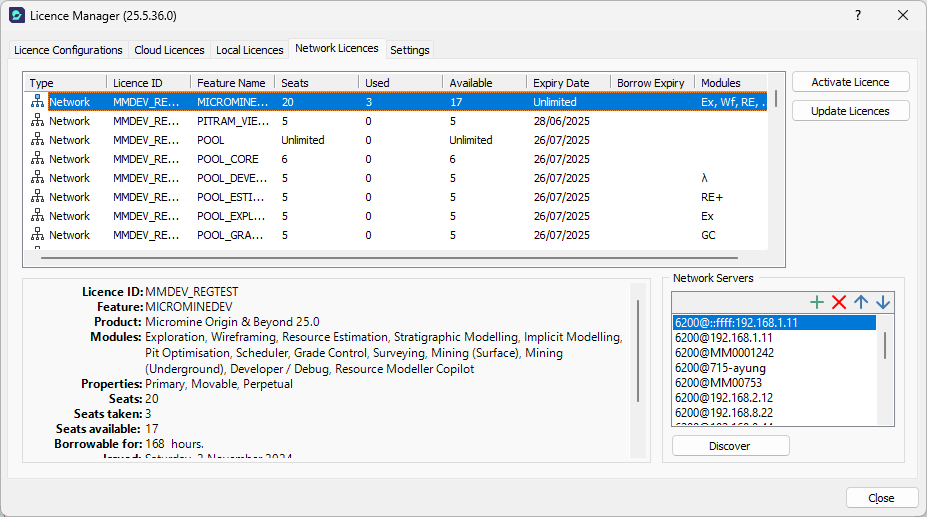The width and height of the screenshot is (927, 517).
Task: Sort by the Type column header
Action: 65,83
